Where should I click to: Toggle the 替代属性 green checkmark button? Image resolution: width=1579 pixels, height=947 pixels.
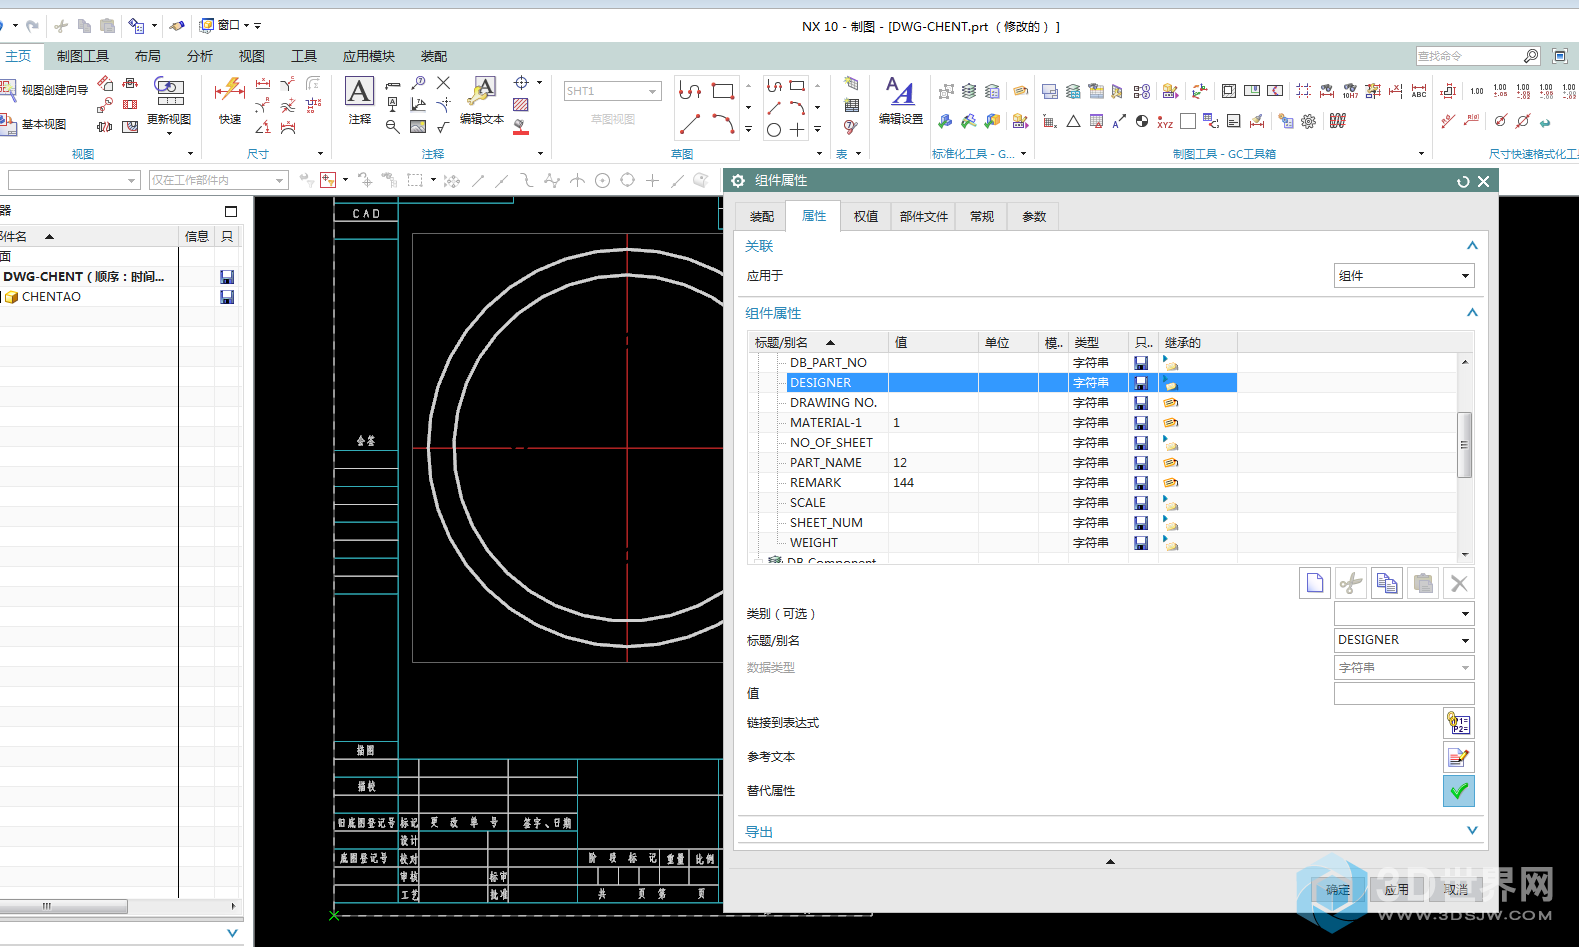pos(1459,791)
